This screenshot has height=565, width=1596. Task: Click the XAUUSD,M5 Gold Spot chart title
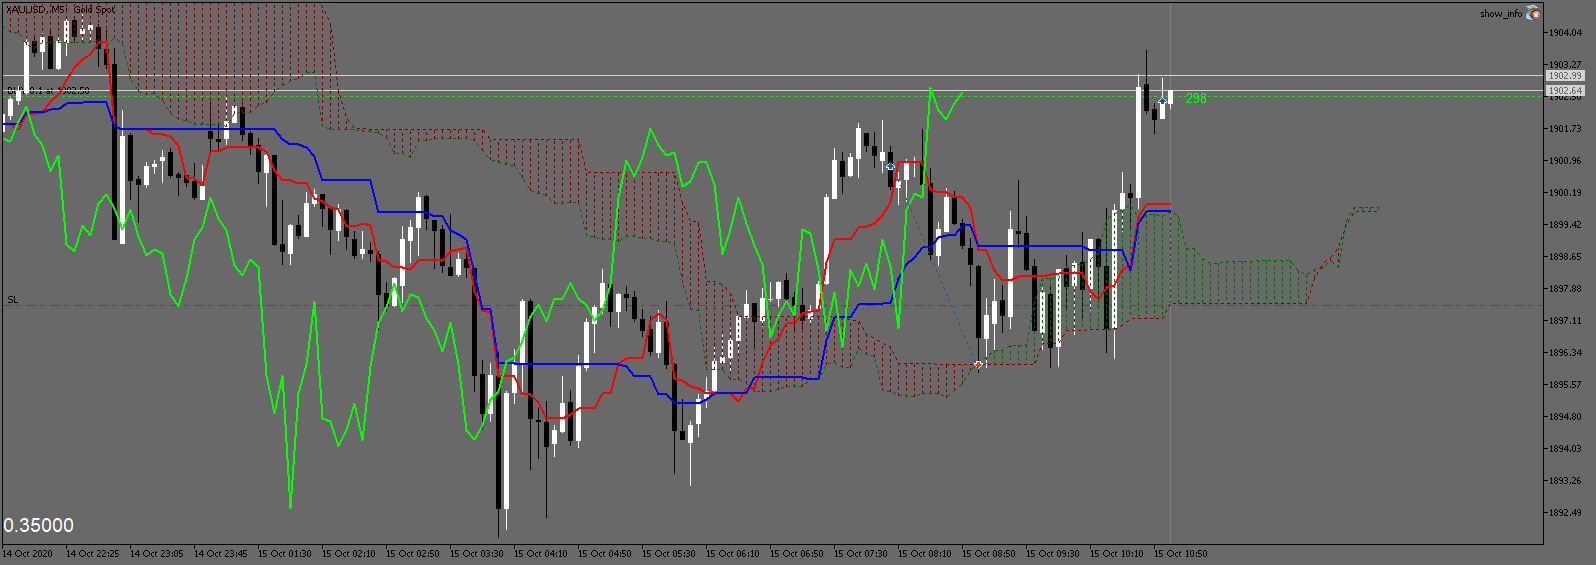[x=60, y=9]
